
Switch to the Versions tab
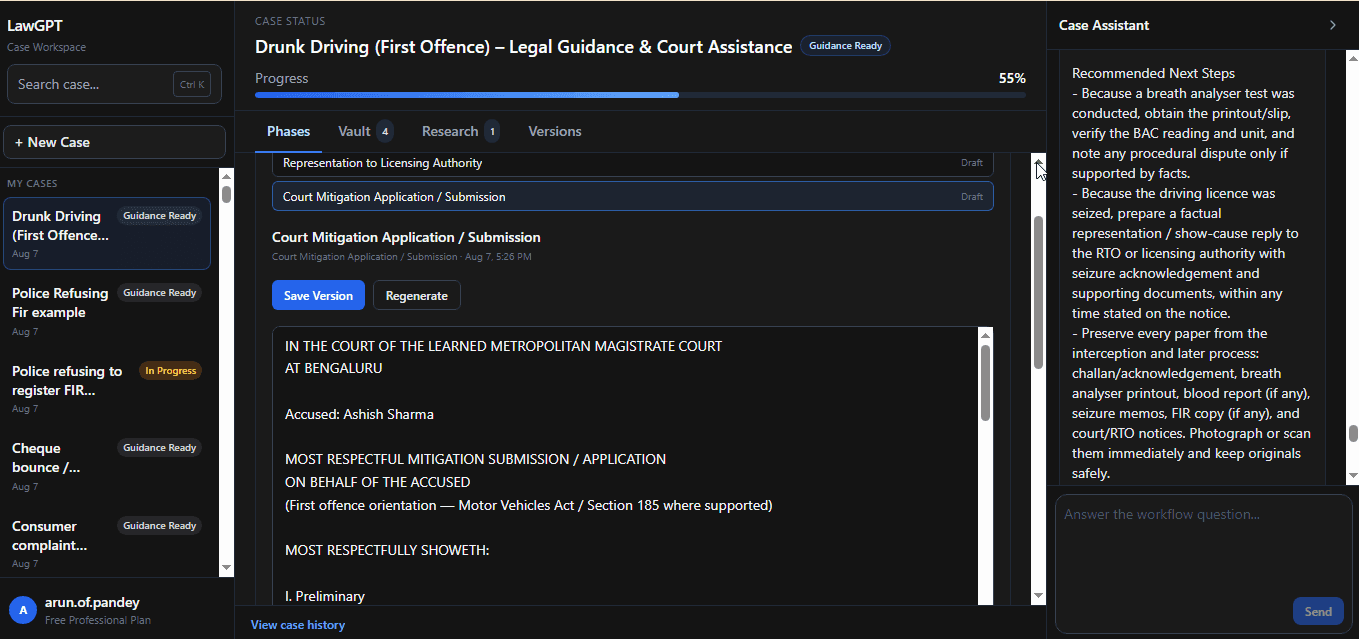[x=554, y=131]
